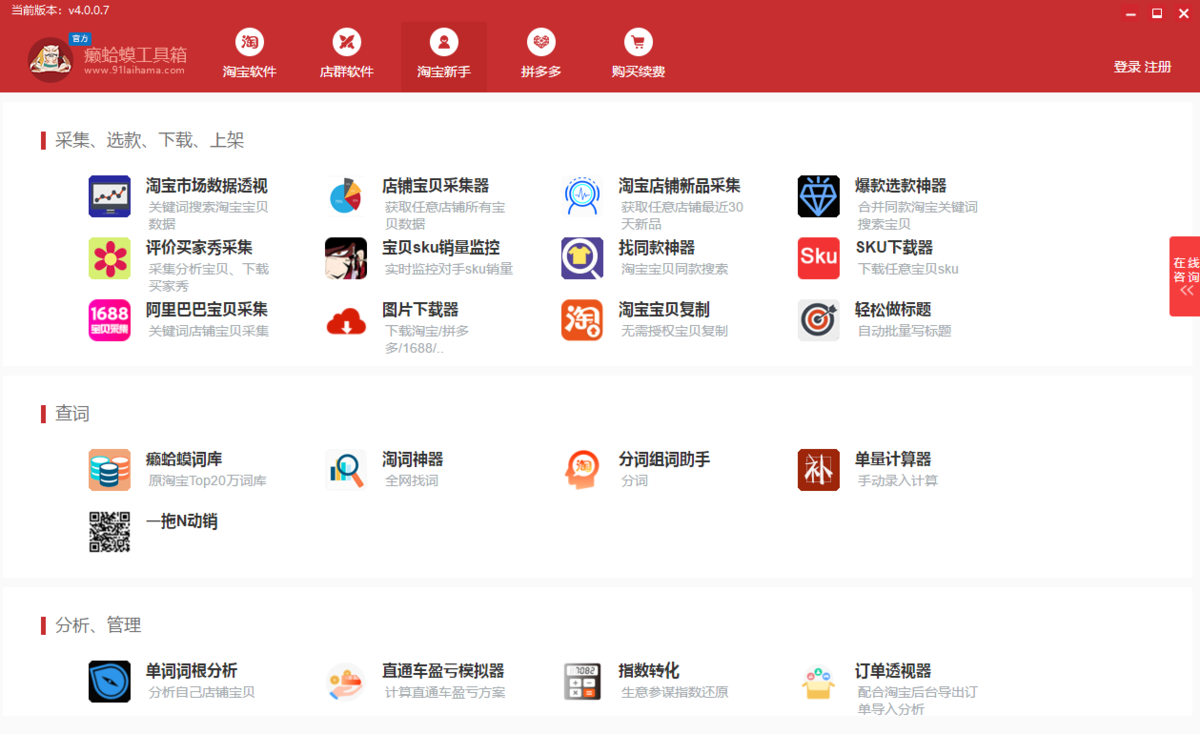Click the 一拖N动销 QR code icon
Viewport: 1200px width, 734px height.
point(109,532)
